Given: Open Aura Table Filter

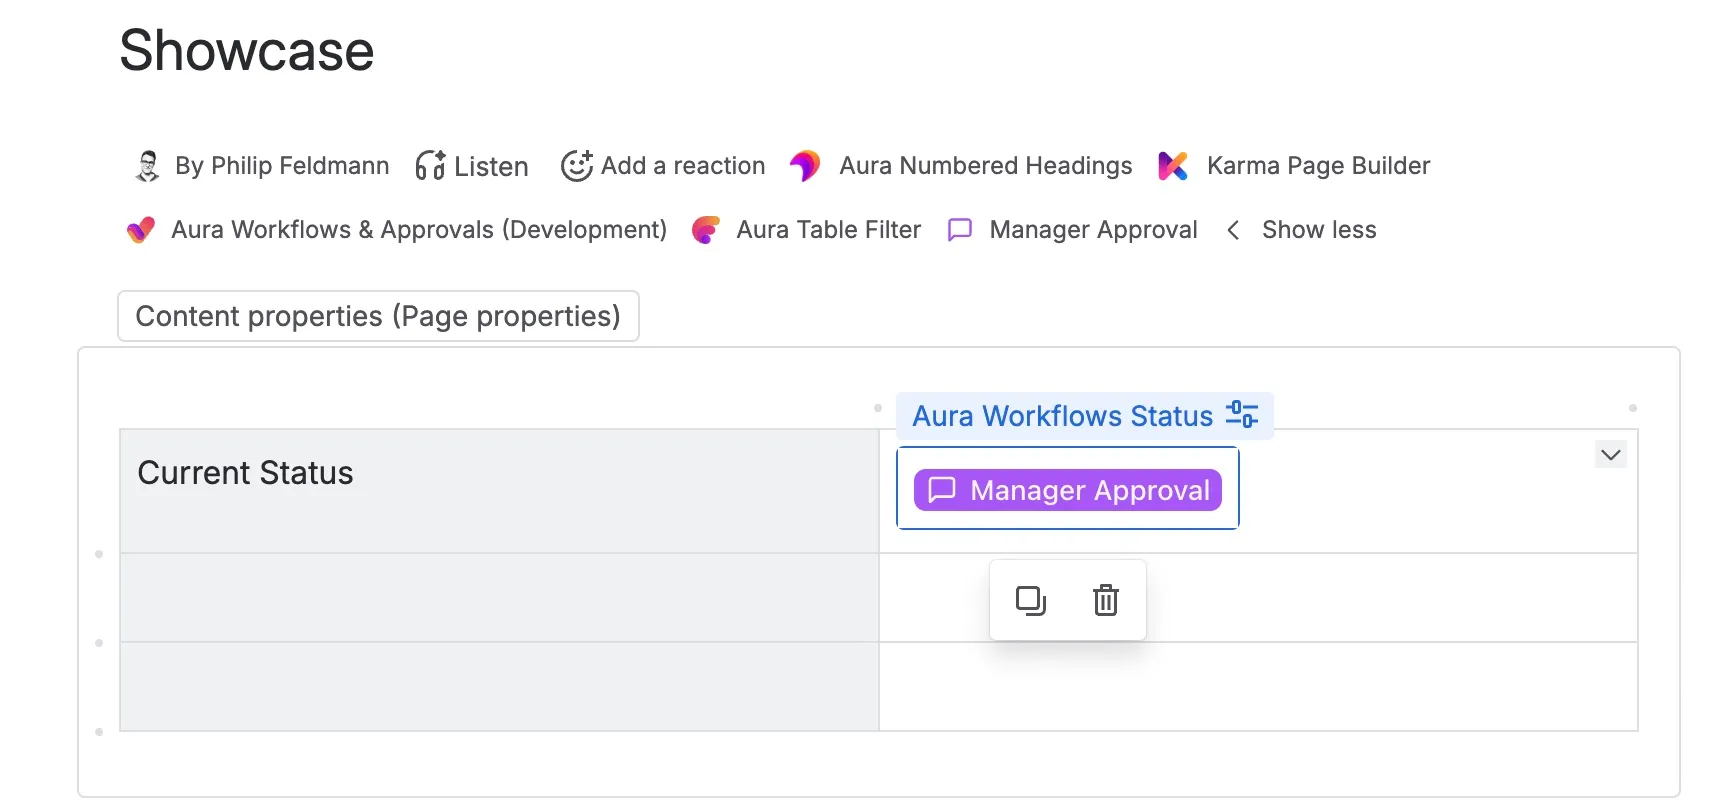Looking at the screenshot, I should click(829, 230).
